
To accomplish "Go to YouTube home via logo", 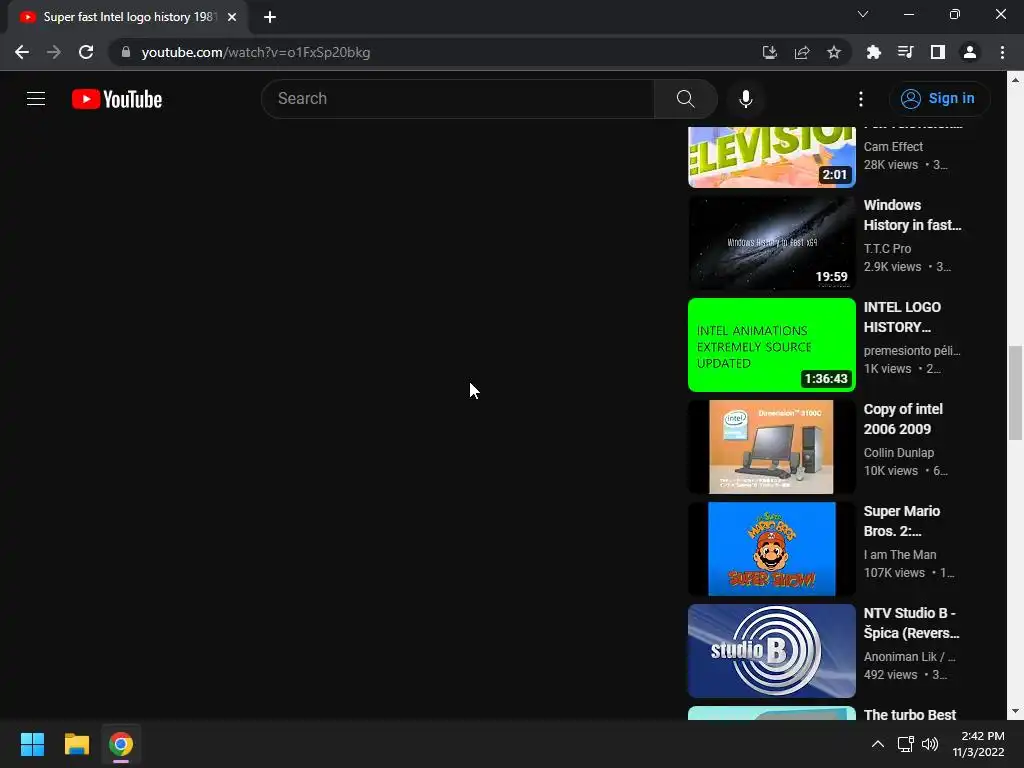I will pos(117,99).
